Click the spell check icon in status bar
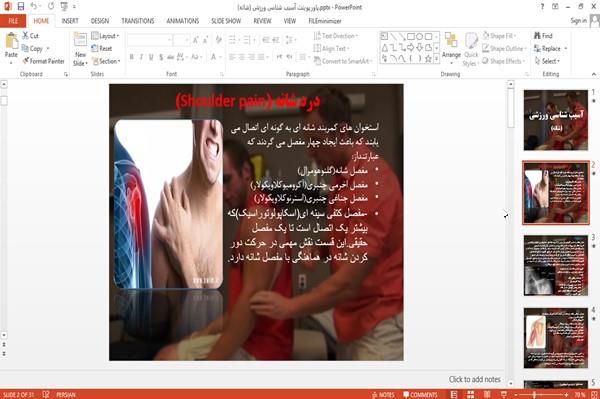This screenshot has width=600, height=399. click(x=46, y=394)
